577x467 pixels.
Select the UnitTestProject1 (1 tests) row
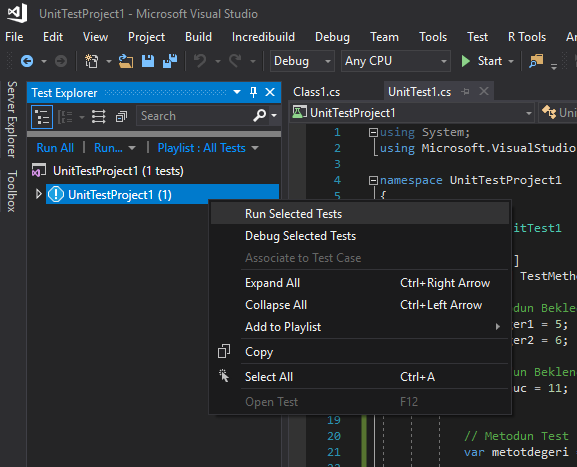pyautogui.click(x=154, y=171)
